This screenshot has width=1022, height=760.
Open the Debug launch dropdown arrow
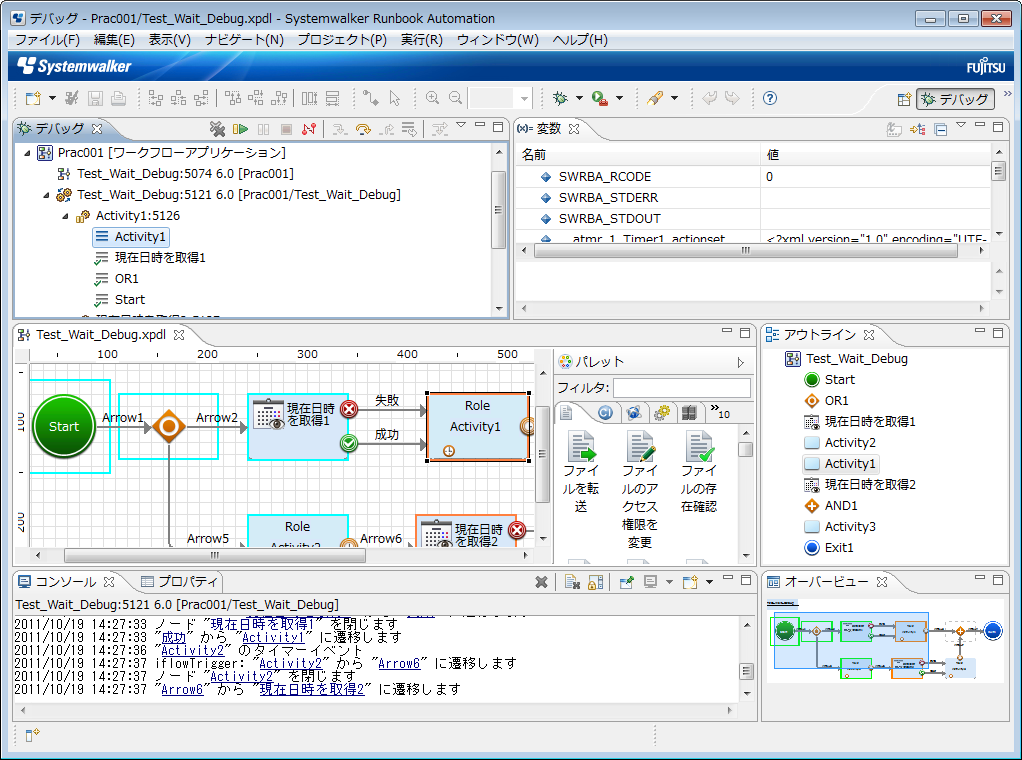tap(579, 98)
